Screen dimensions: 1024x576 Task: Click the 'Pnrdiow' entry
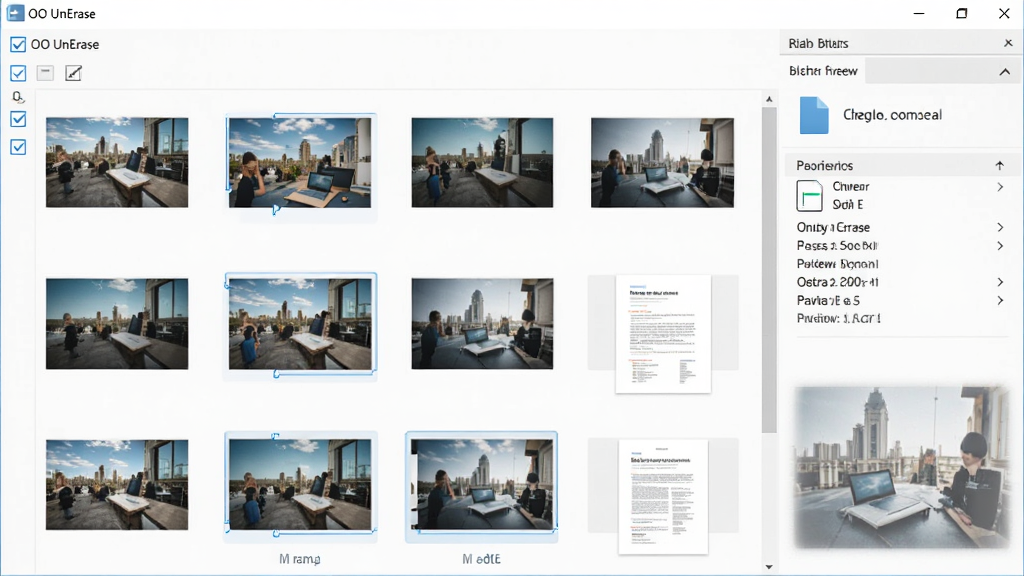pos(839,319)
